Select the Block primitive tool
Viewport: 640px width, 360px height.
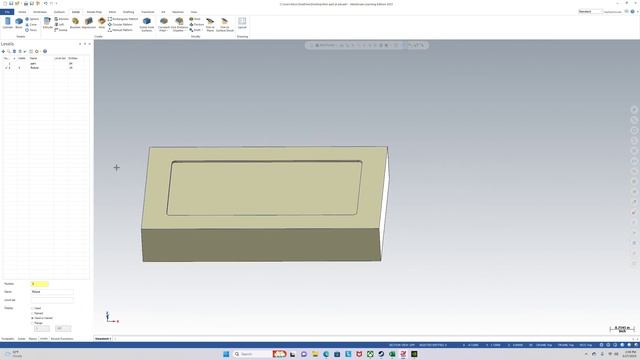click(x=19, y=23)
